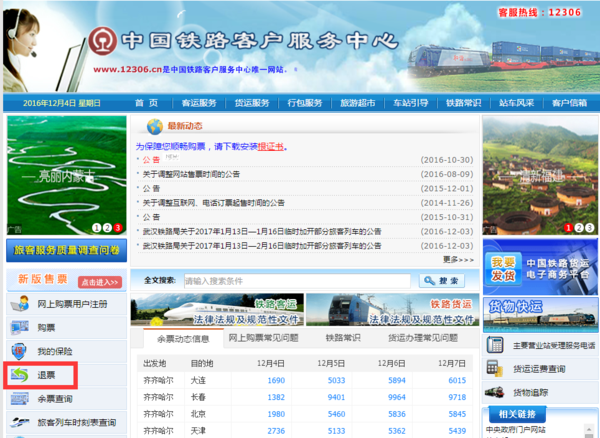Open the 铁路货运 法律法规 banner
This screenshot has width=600, height=438.
[x=393, y=310]
